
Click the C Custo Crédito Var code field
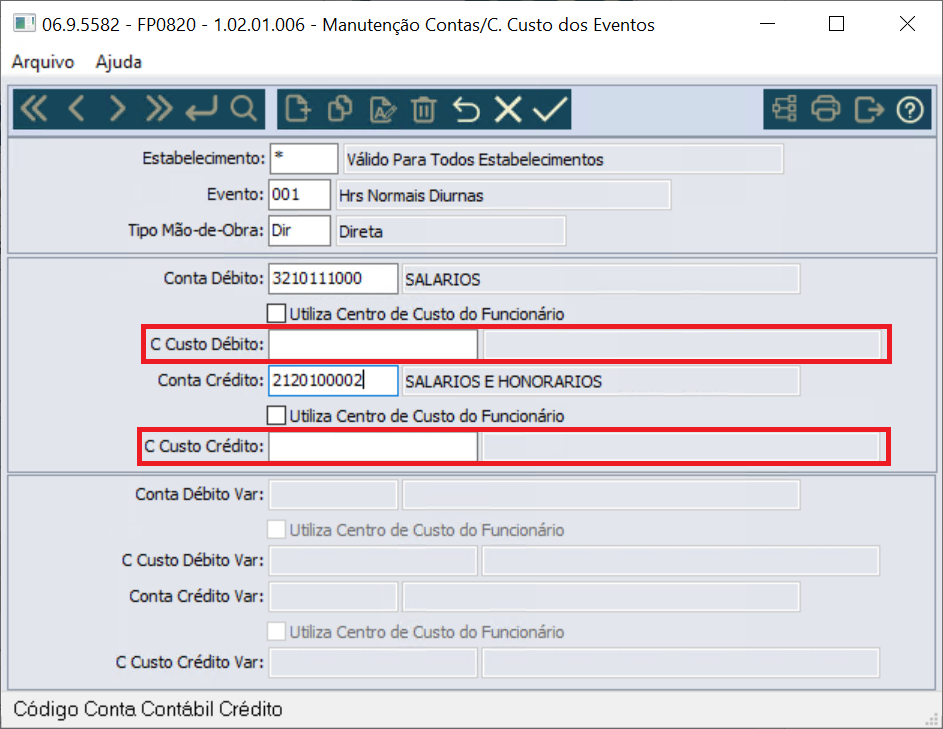click(x=373, y=663)
